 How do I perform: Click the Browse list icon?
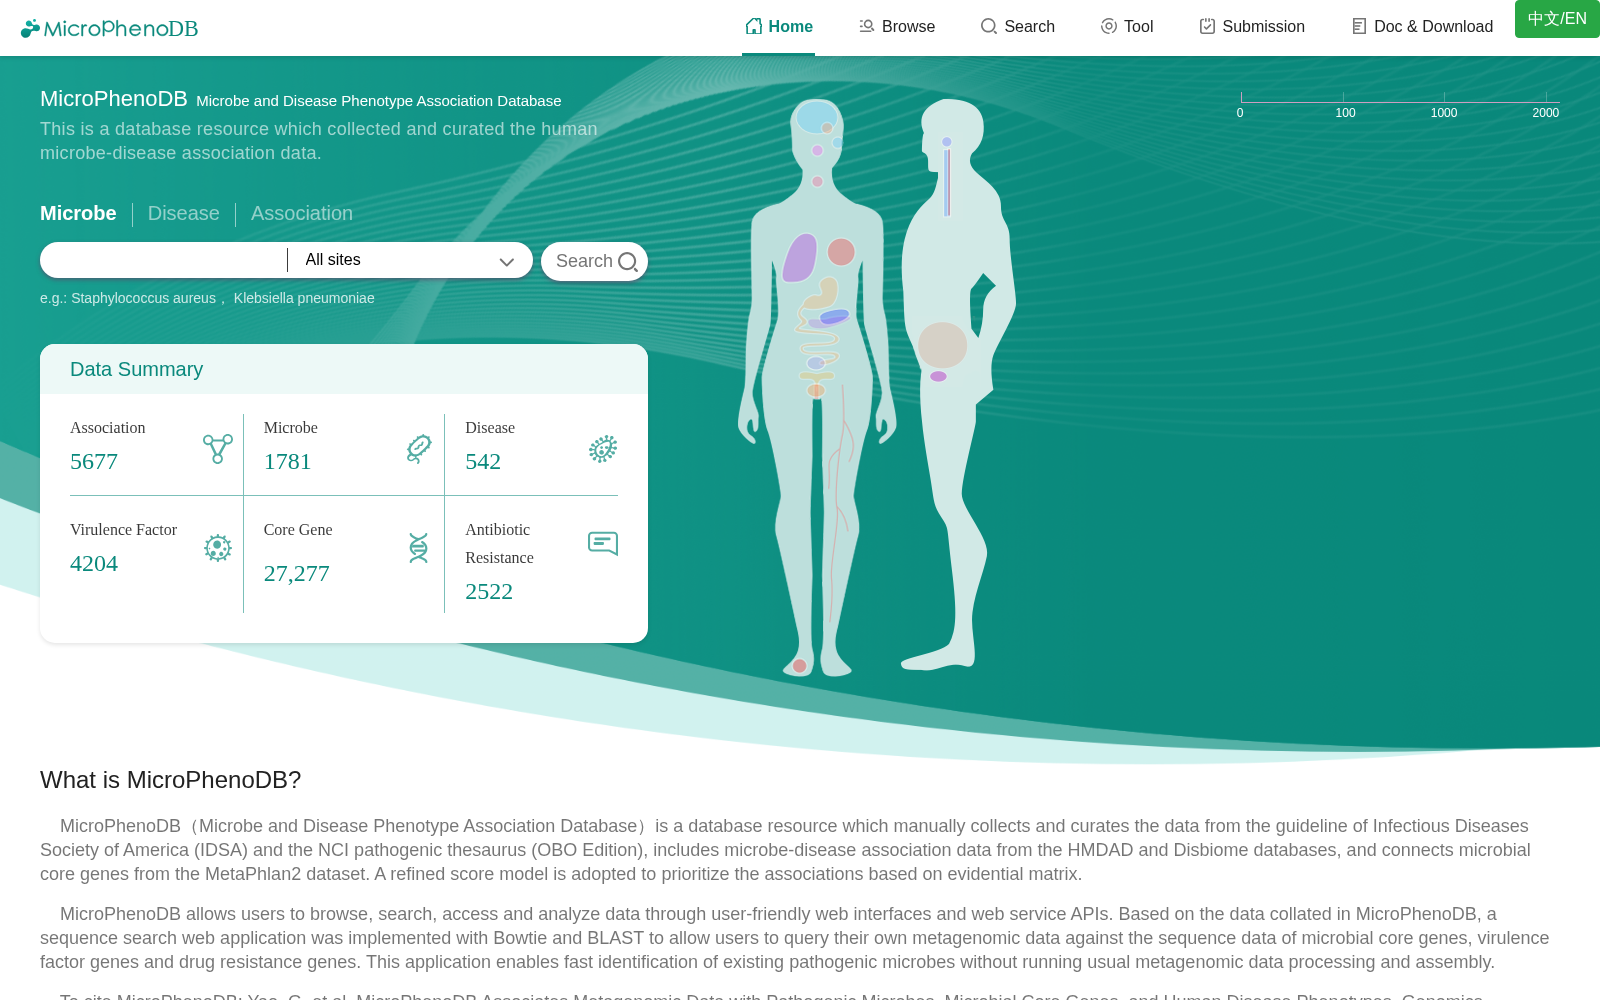(867, 26)
